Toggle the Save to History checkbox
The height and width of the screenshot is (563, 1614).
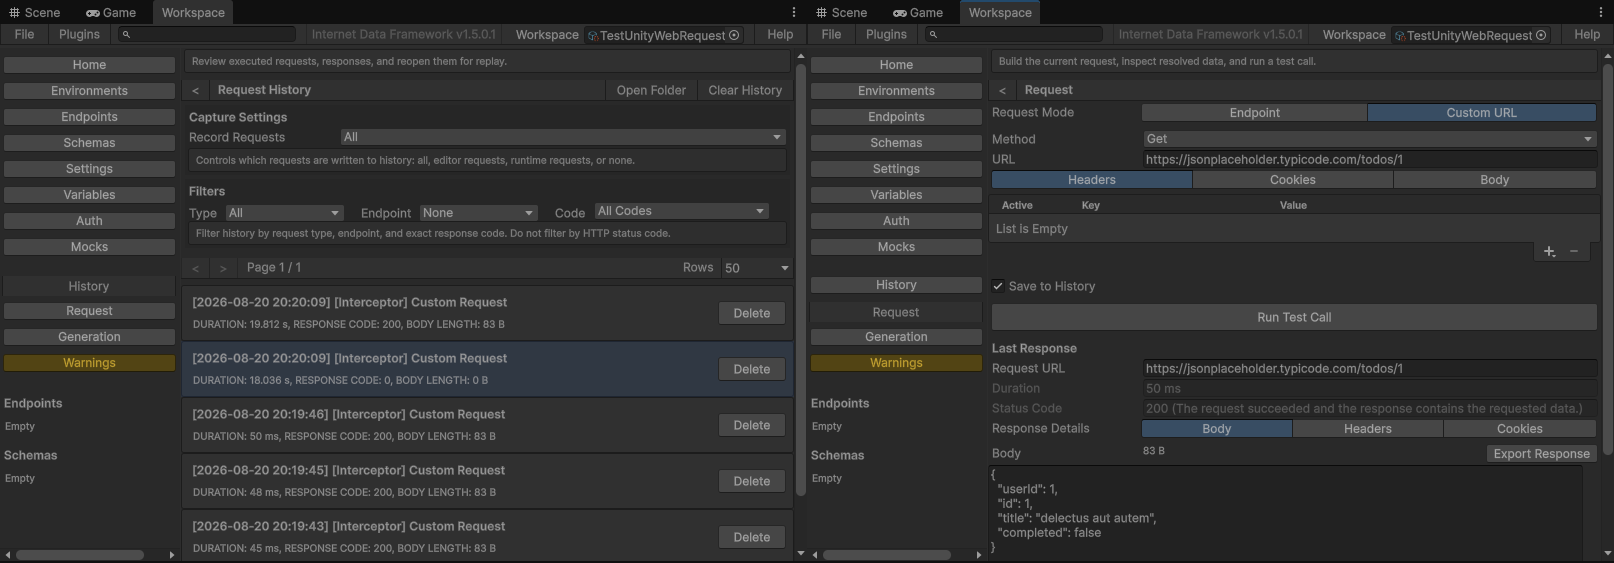pyautogui.click(x=998, y=286)
